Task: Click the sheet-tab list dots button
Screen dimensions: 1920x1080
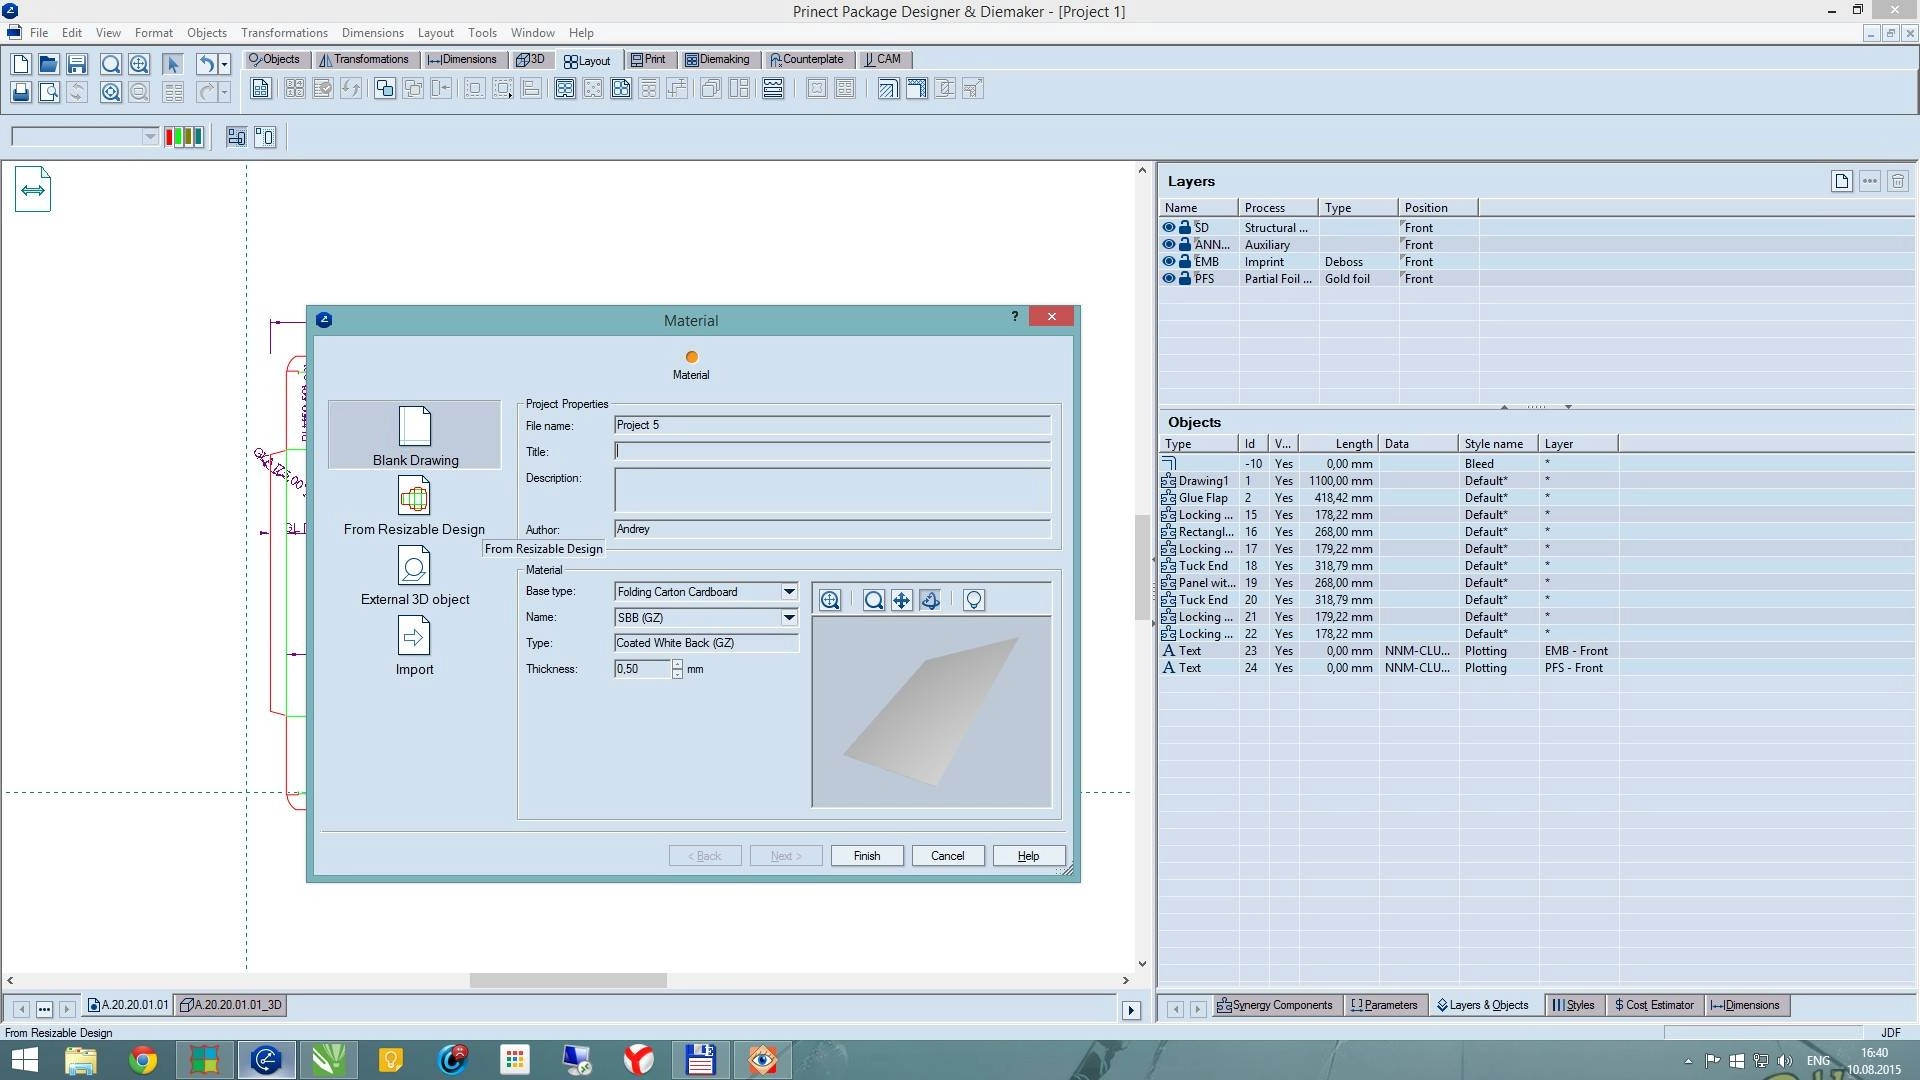Action: [44, 1009]
